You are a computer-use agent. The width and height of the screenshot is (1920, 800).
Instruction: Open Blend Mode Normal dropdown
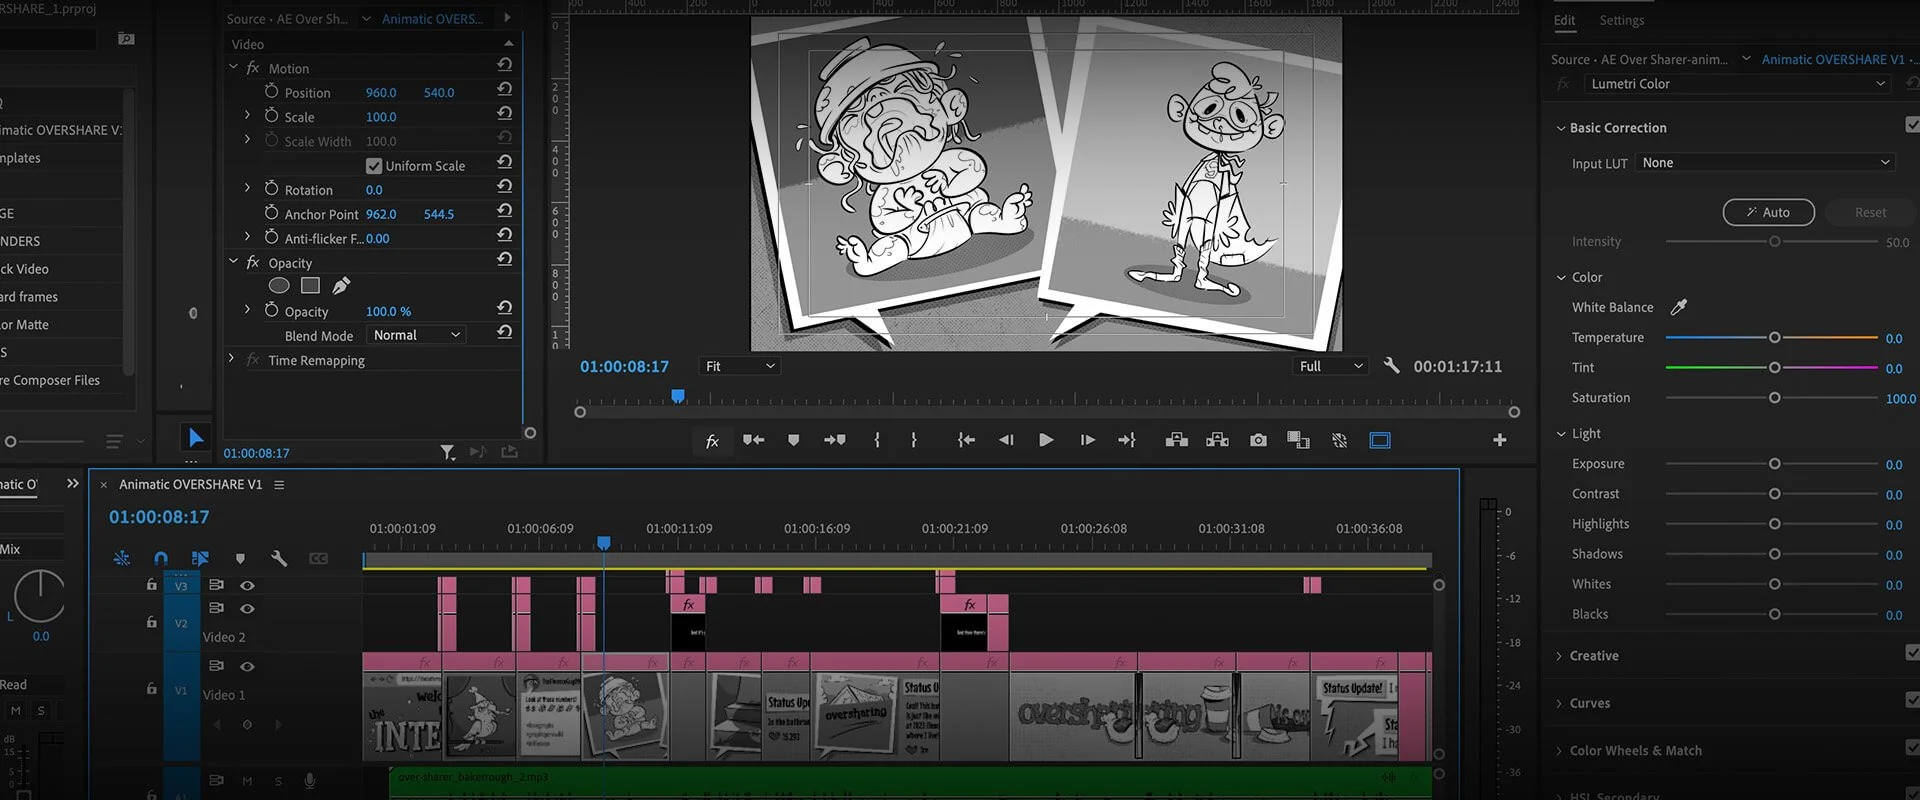pos(417,335)
